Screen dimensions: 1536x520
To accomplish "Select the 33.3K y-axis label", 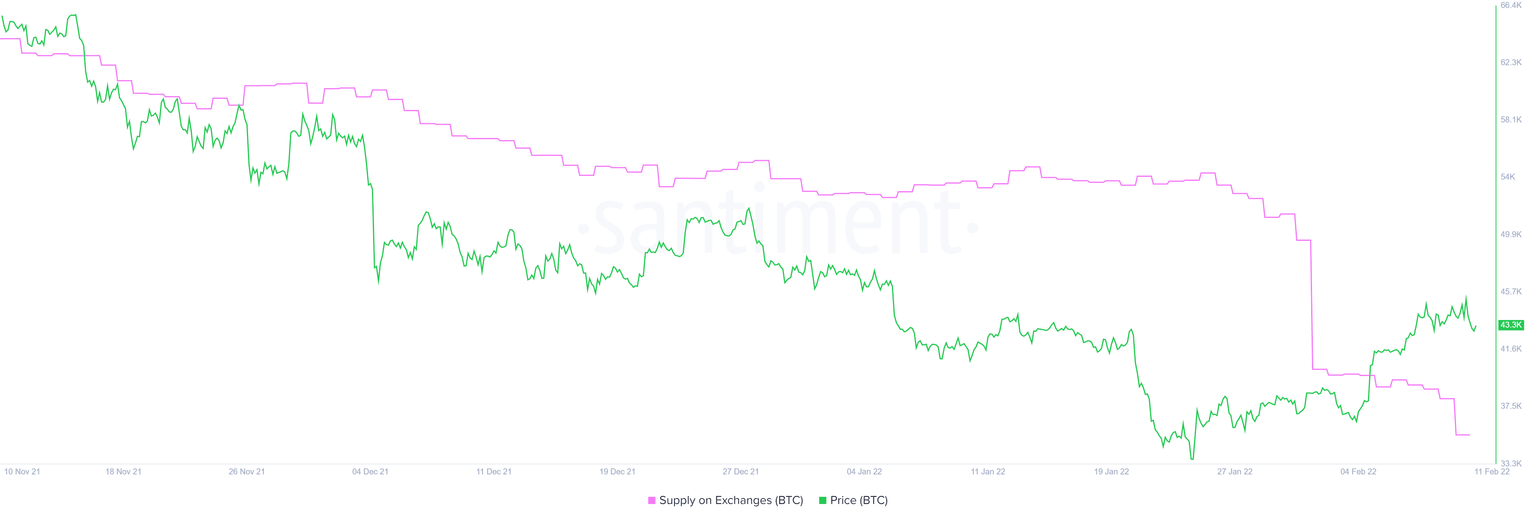I will click(x=1511, y=464).
